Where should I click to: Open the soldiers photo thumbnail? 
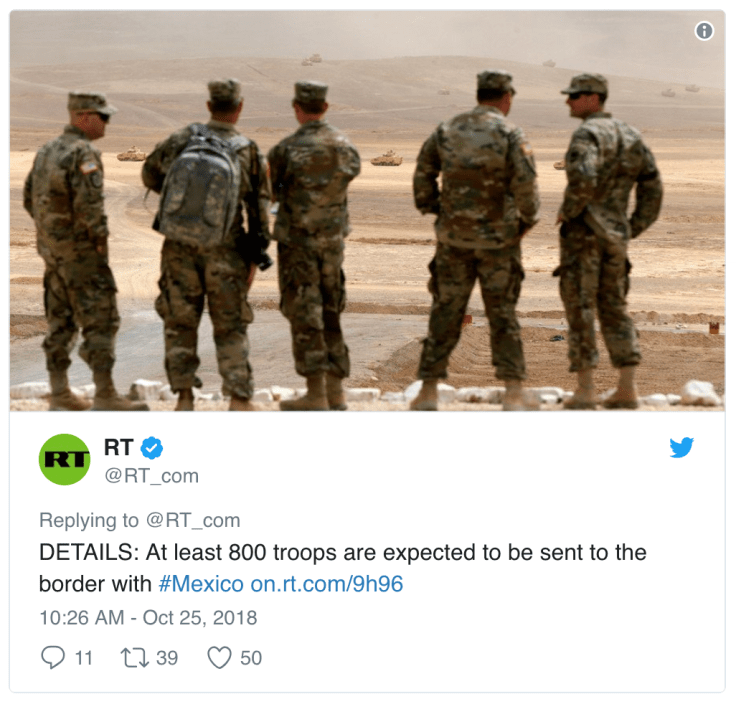click(368, 211)
